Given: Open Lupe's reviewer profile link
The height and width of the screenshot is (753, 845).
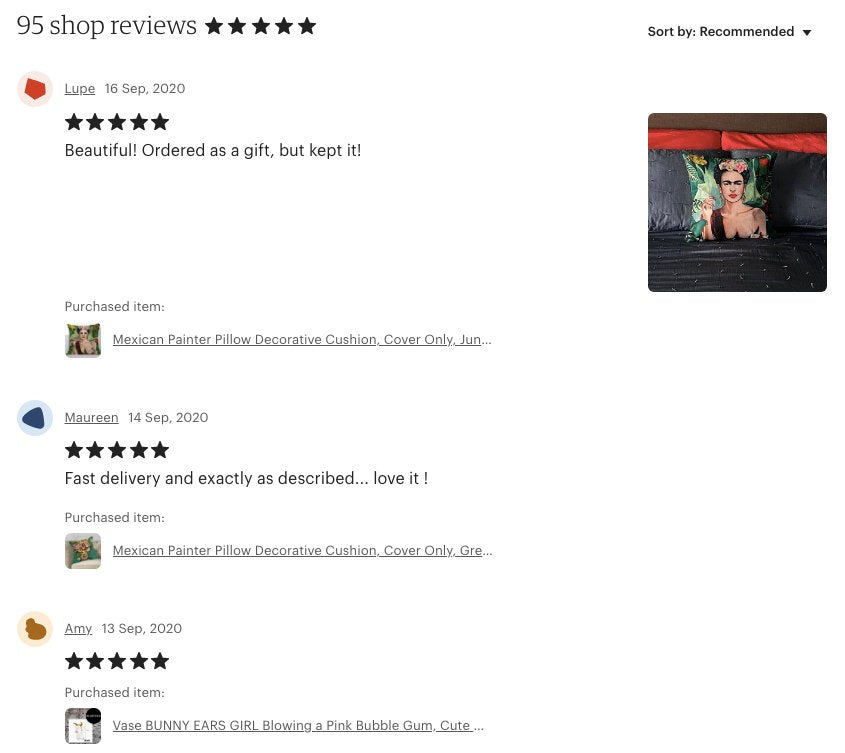Looking at the screenshot, I should click(80, 88).
